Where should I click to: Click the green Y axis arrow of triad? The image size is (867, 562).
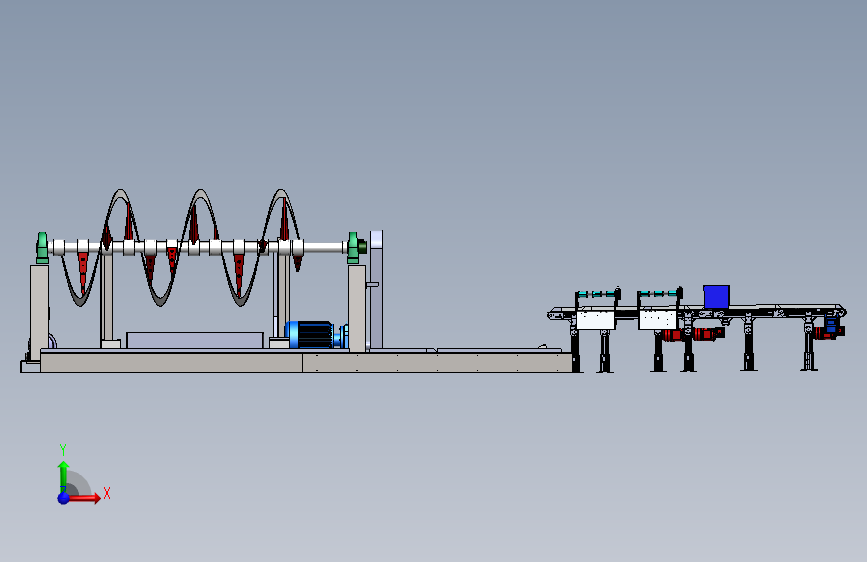[63, 476]
